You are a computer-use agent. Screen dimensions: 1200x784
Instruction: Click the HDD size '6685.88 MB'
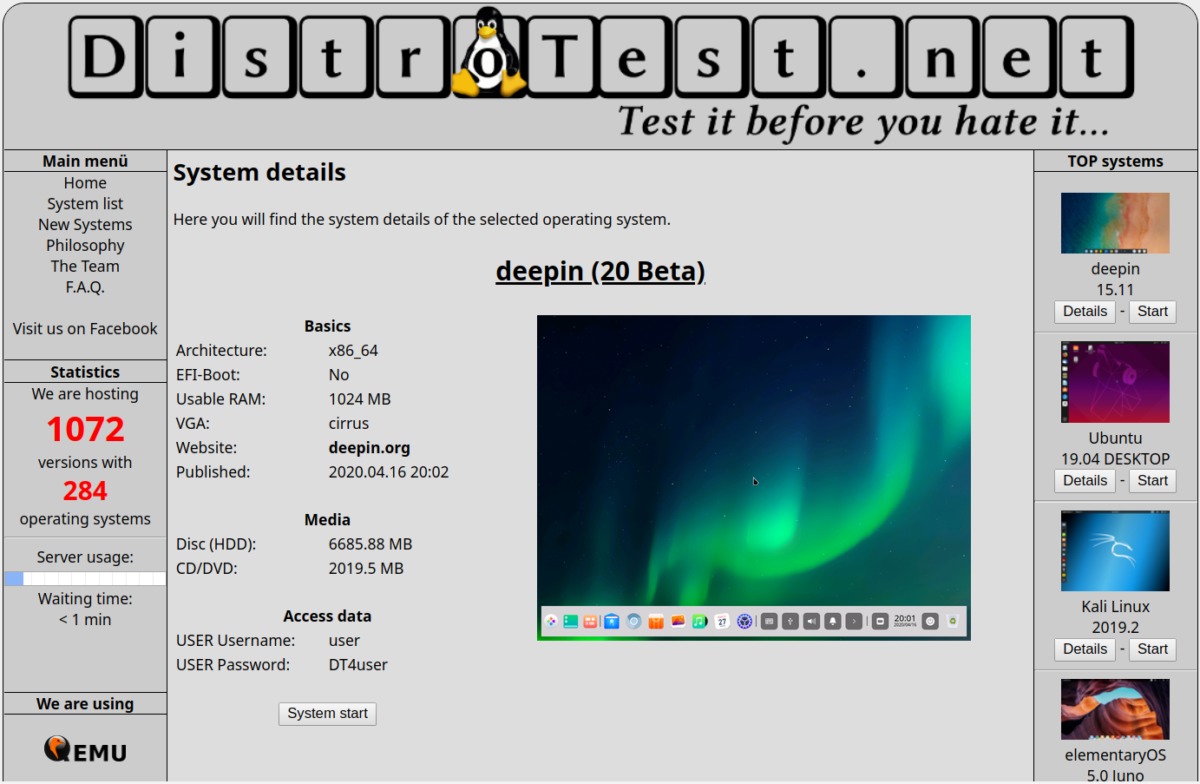[370, 545]
